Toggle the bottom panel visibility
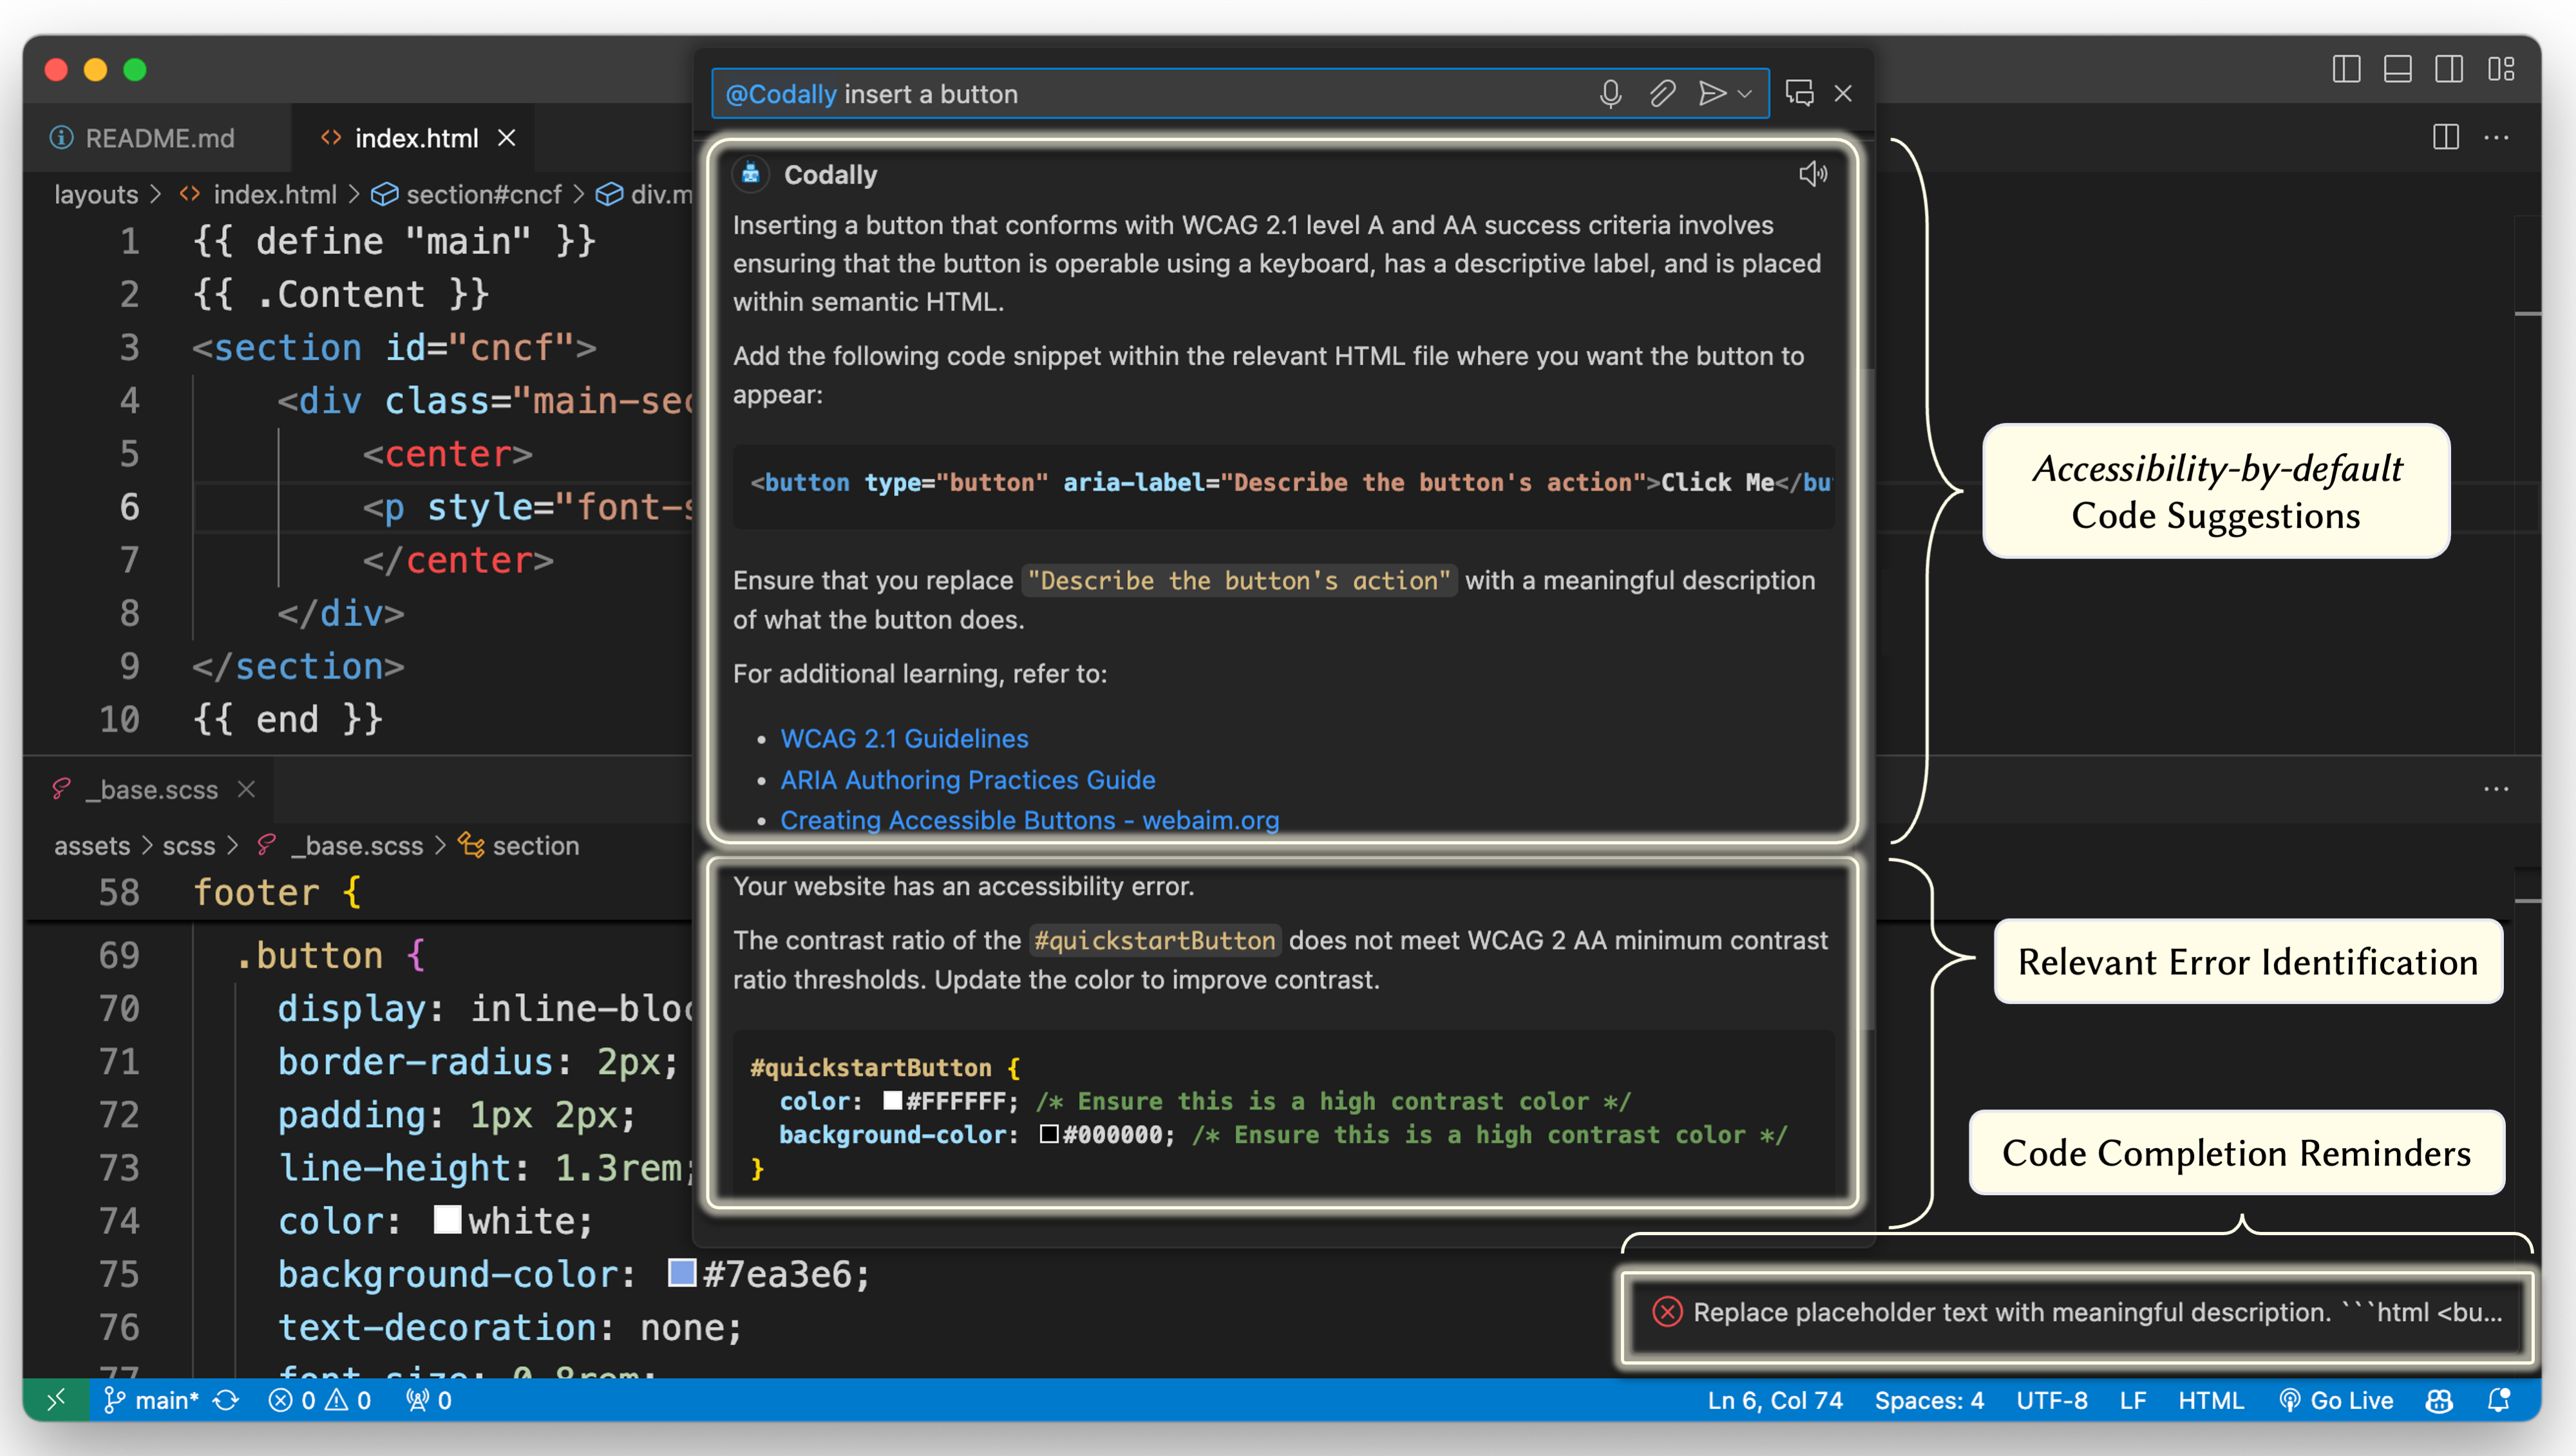Viewport: 2576px width, 1456px height. [x=2397, y=69]
